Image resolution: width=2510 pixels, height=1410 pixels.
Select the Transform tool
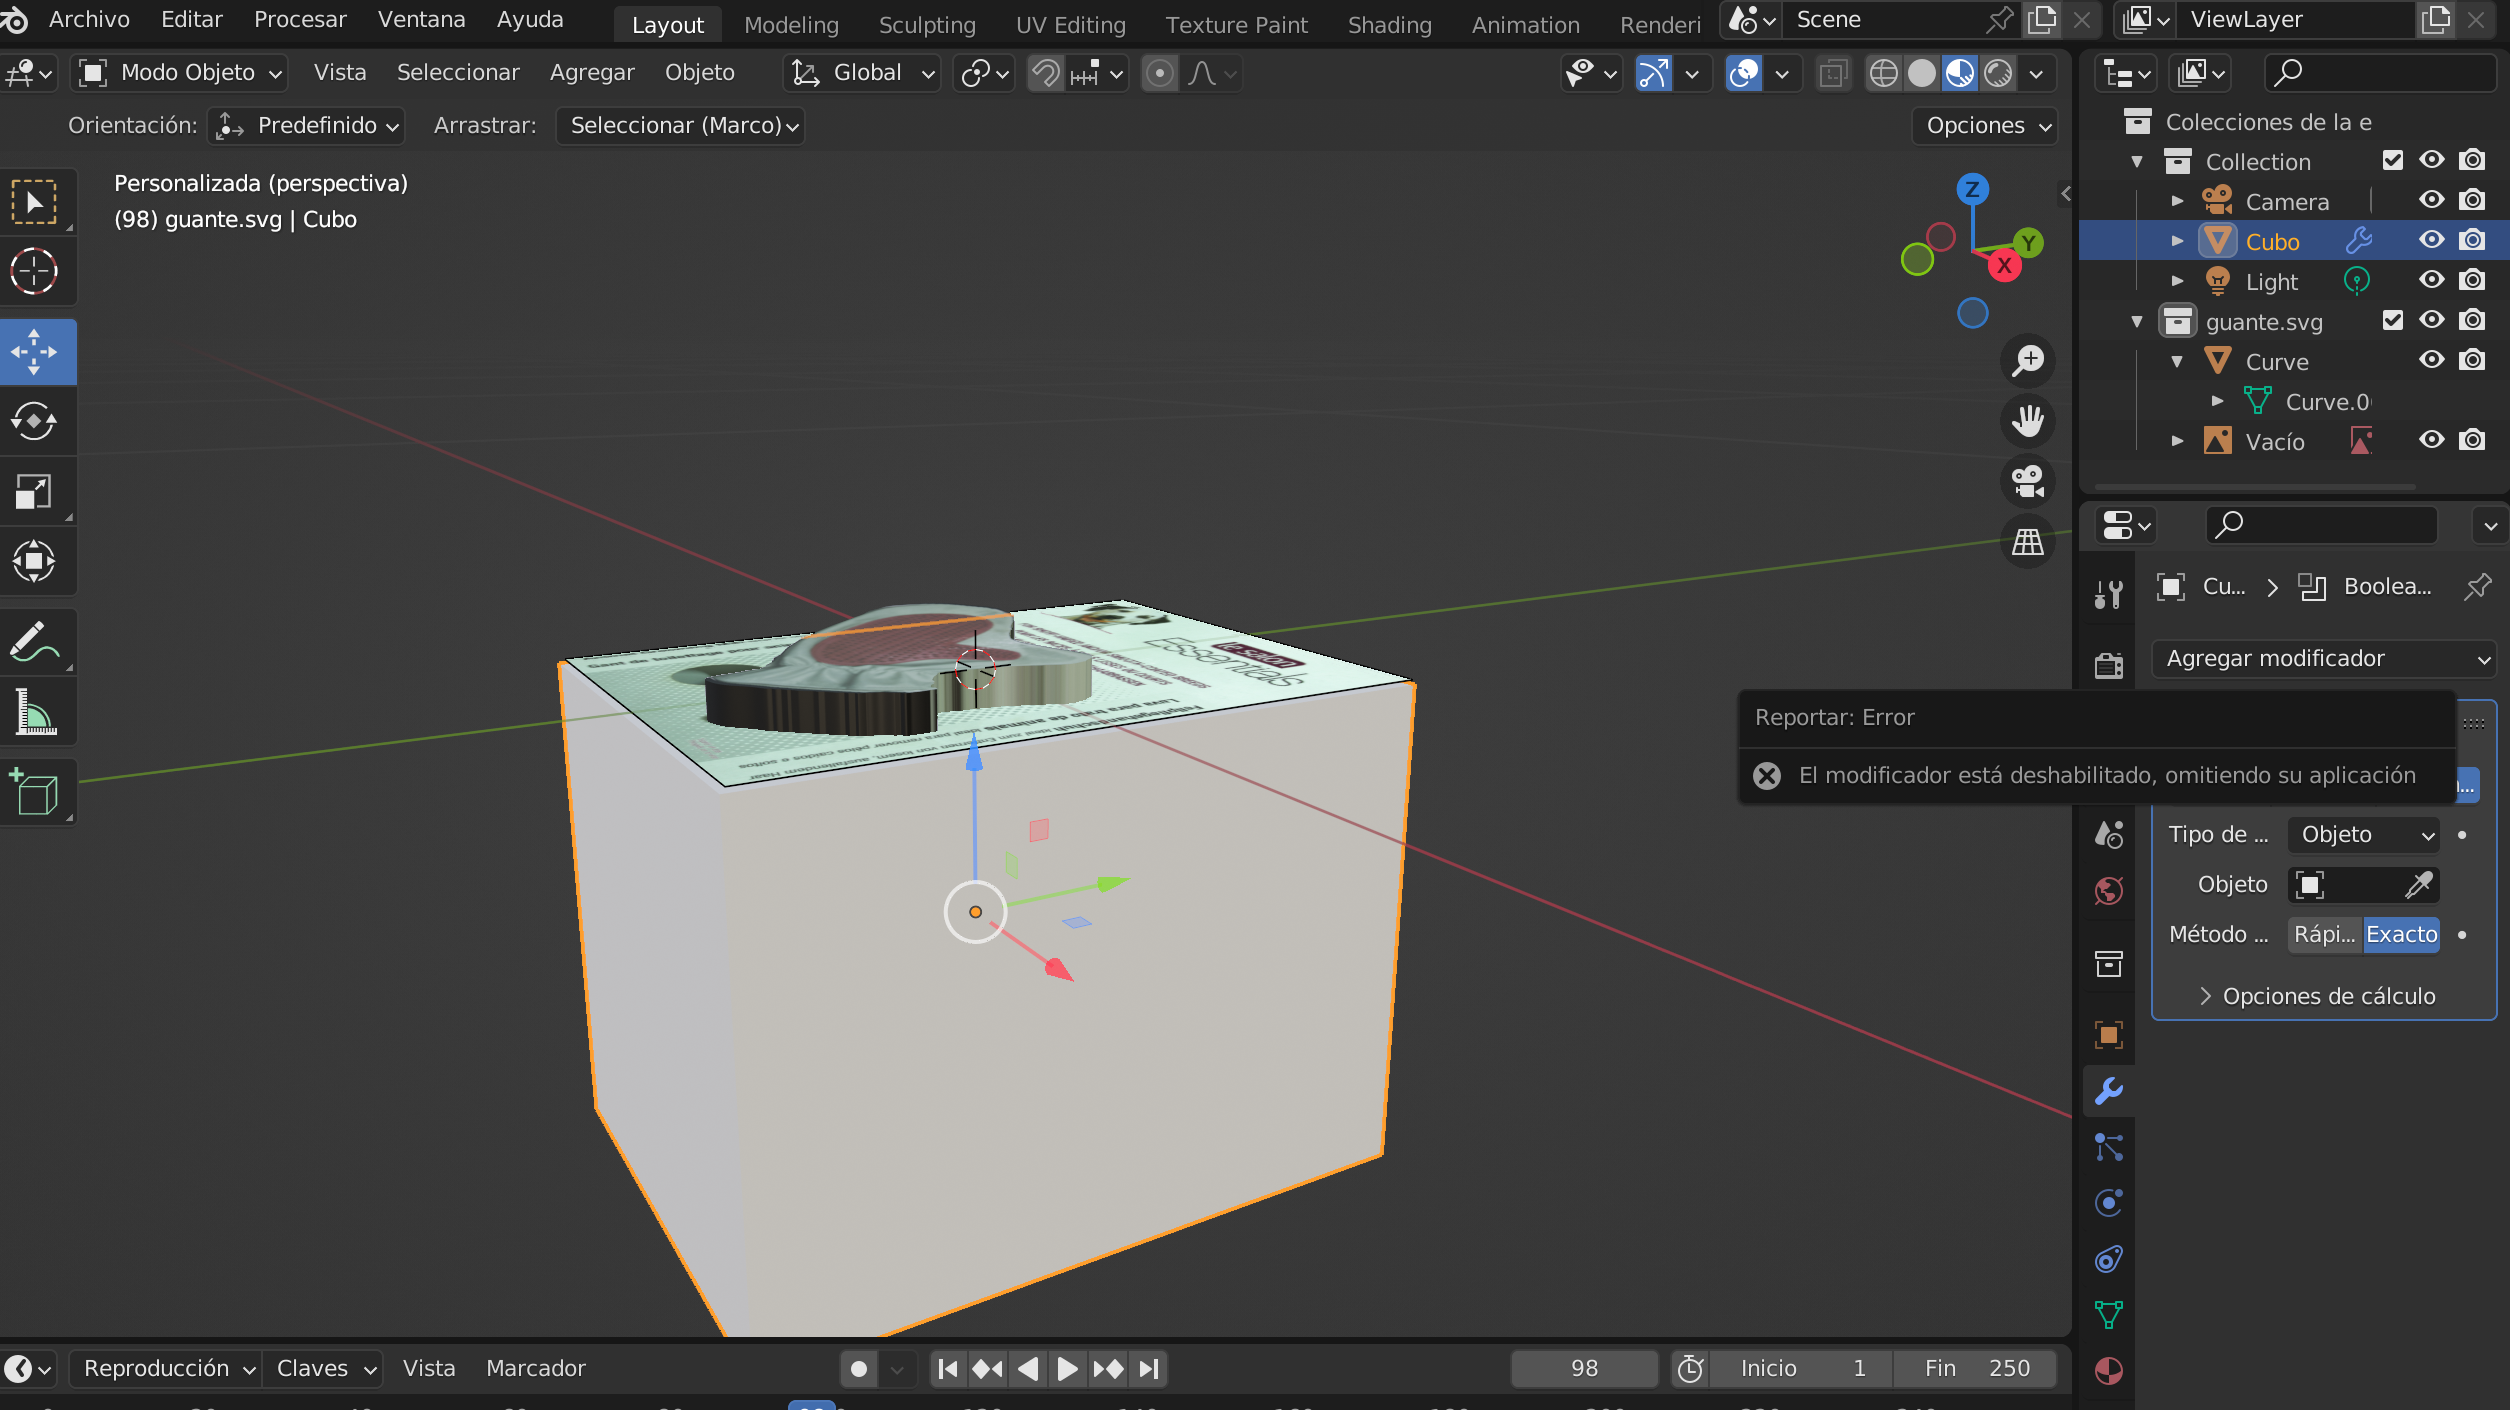click(35, 561)
